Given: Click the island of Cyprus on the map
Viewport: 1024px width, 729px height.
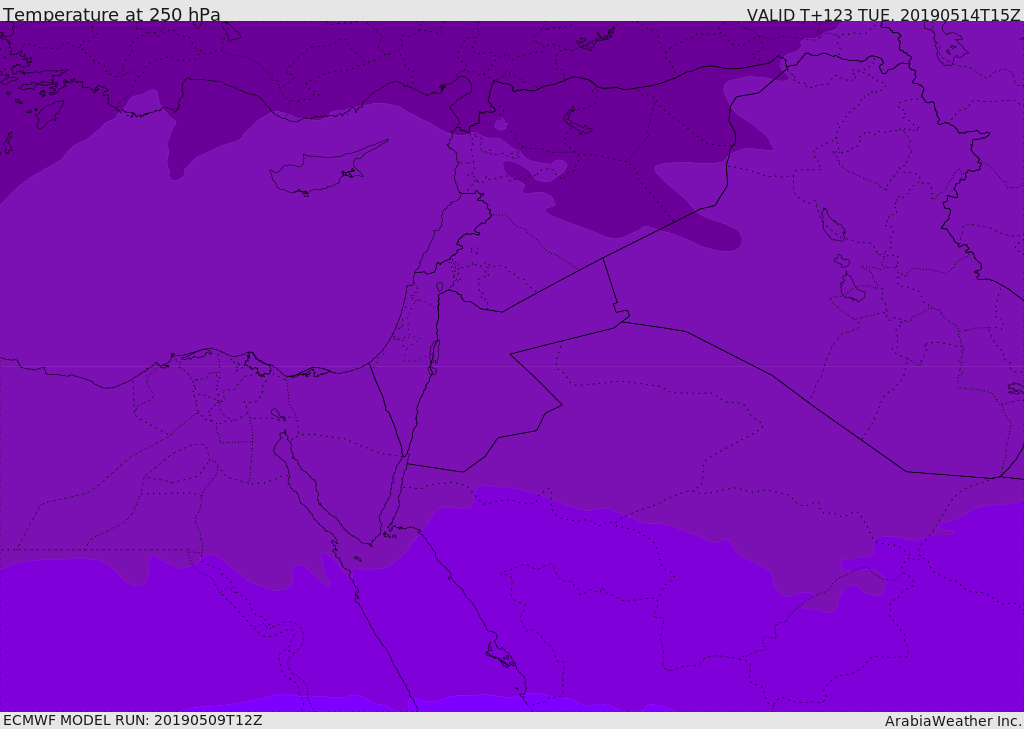Looking at the screenshot, I should (323, 170).
